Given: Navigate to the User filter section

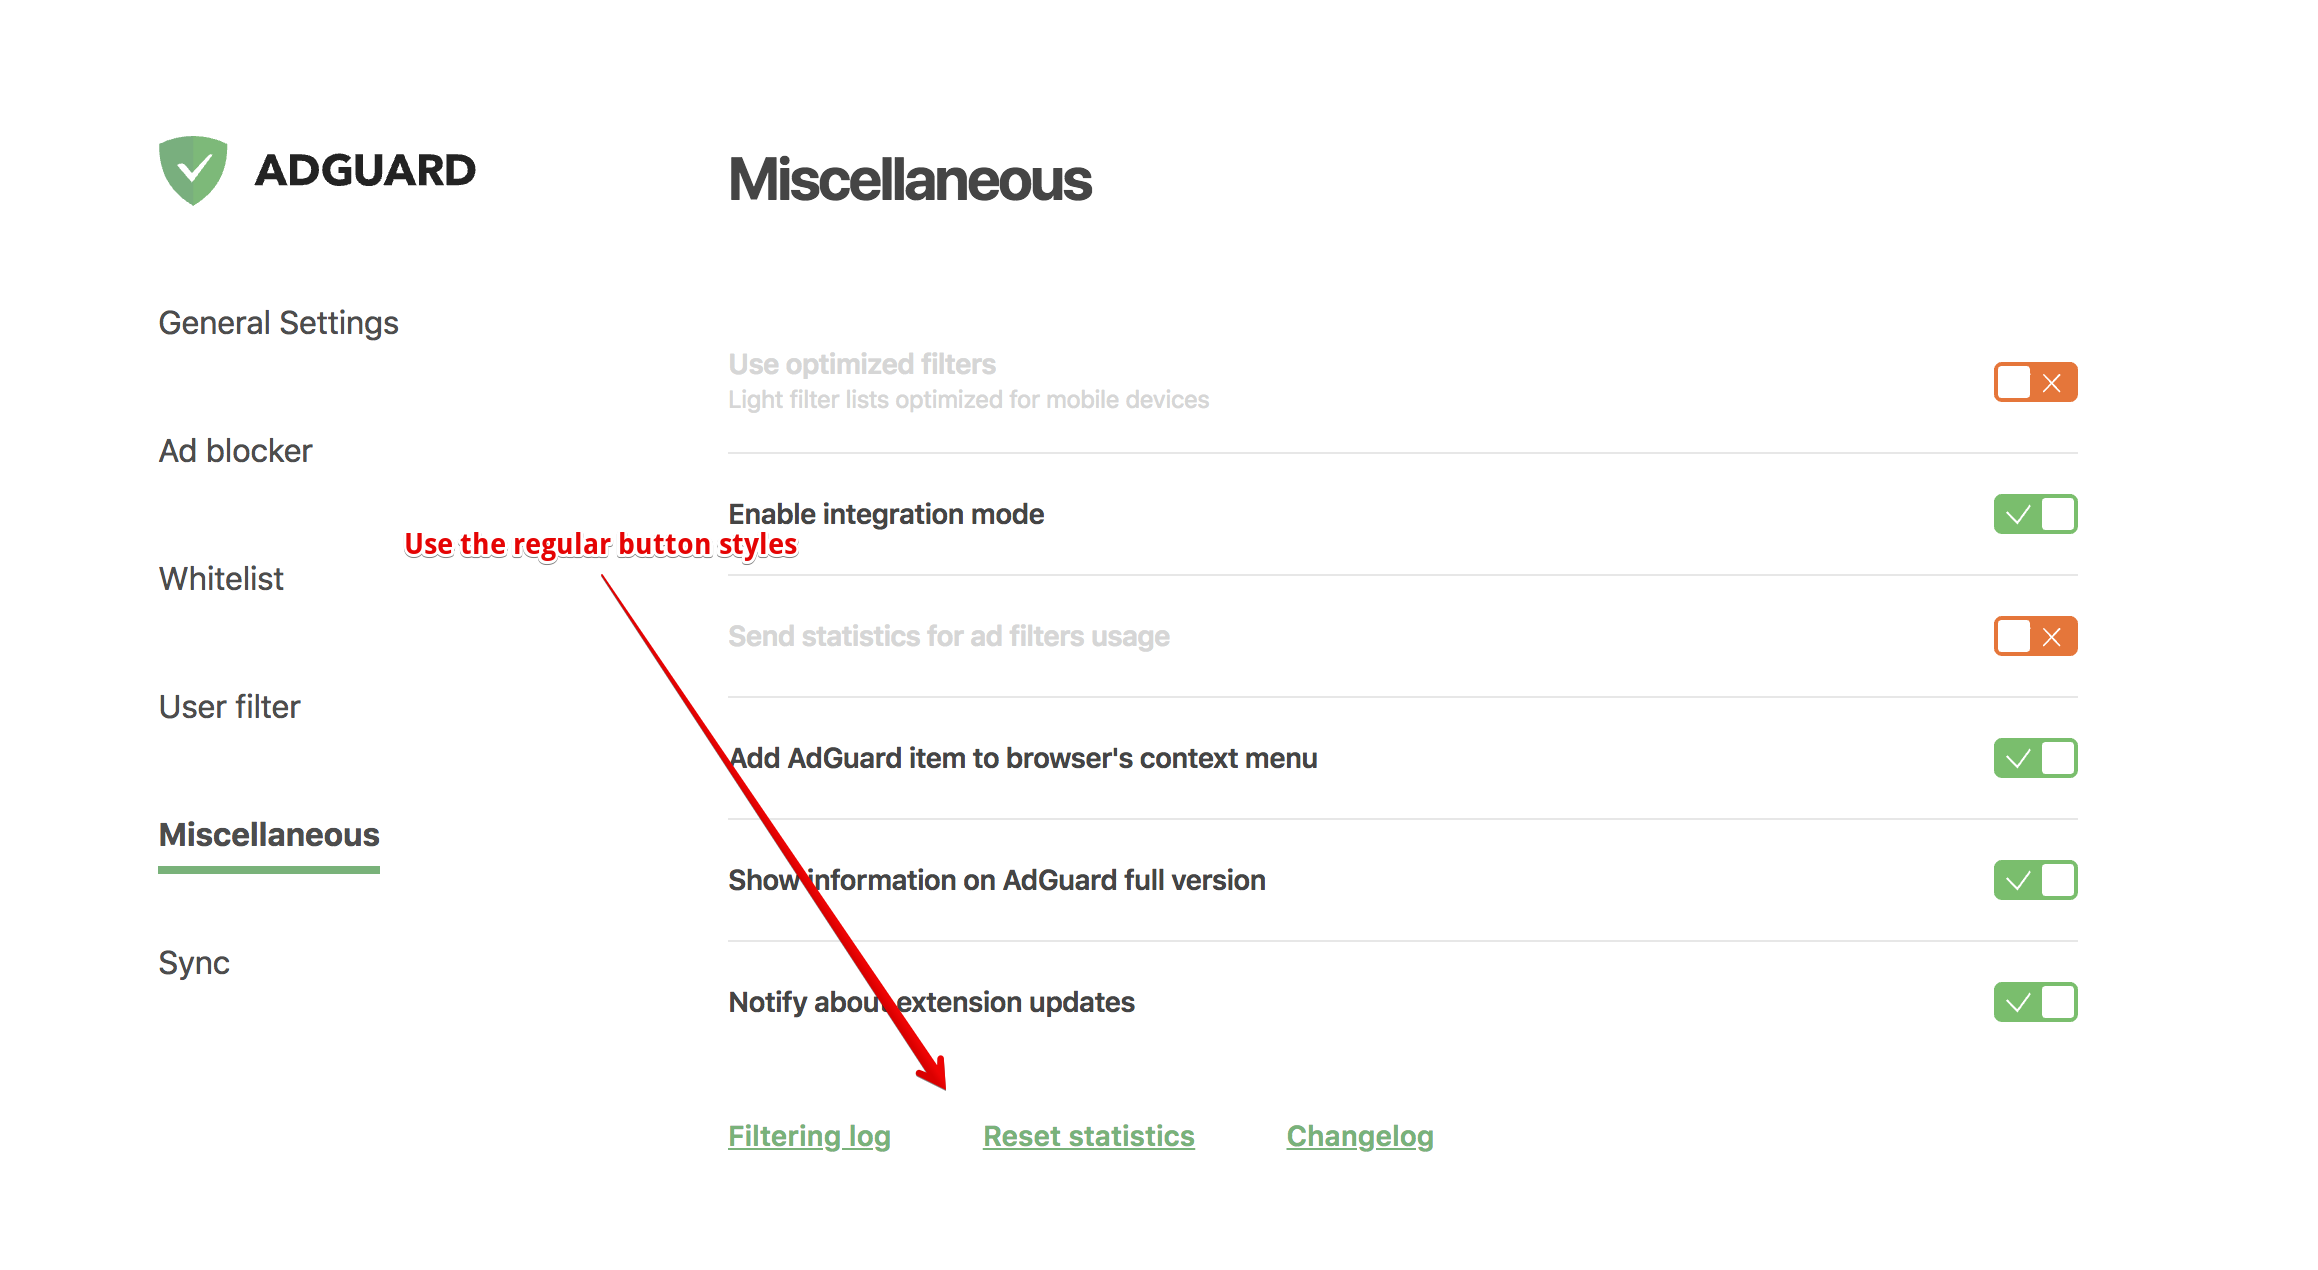Looking at the screenshot, I should pos(229,706).
